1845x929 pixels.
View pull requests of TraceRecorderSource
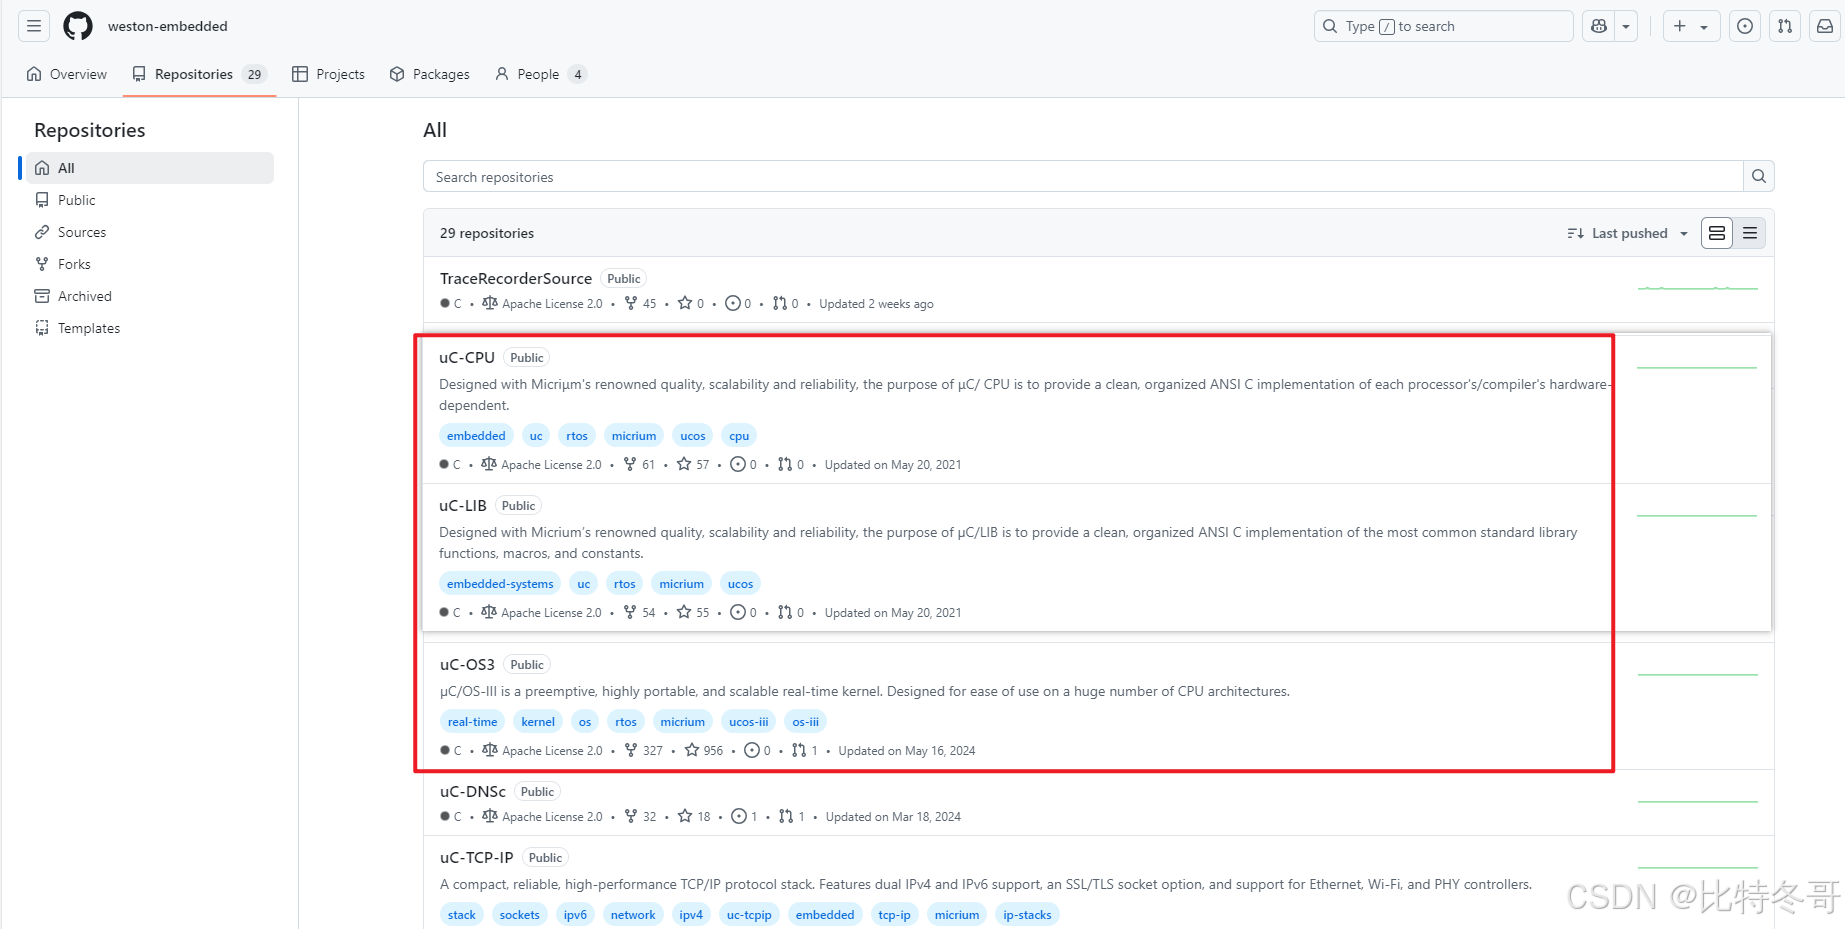(x=786, y=303)
